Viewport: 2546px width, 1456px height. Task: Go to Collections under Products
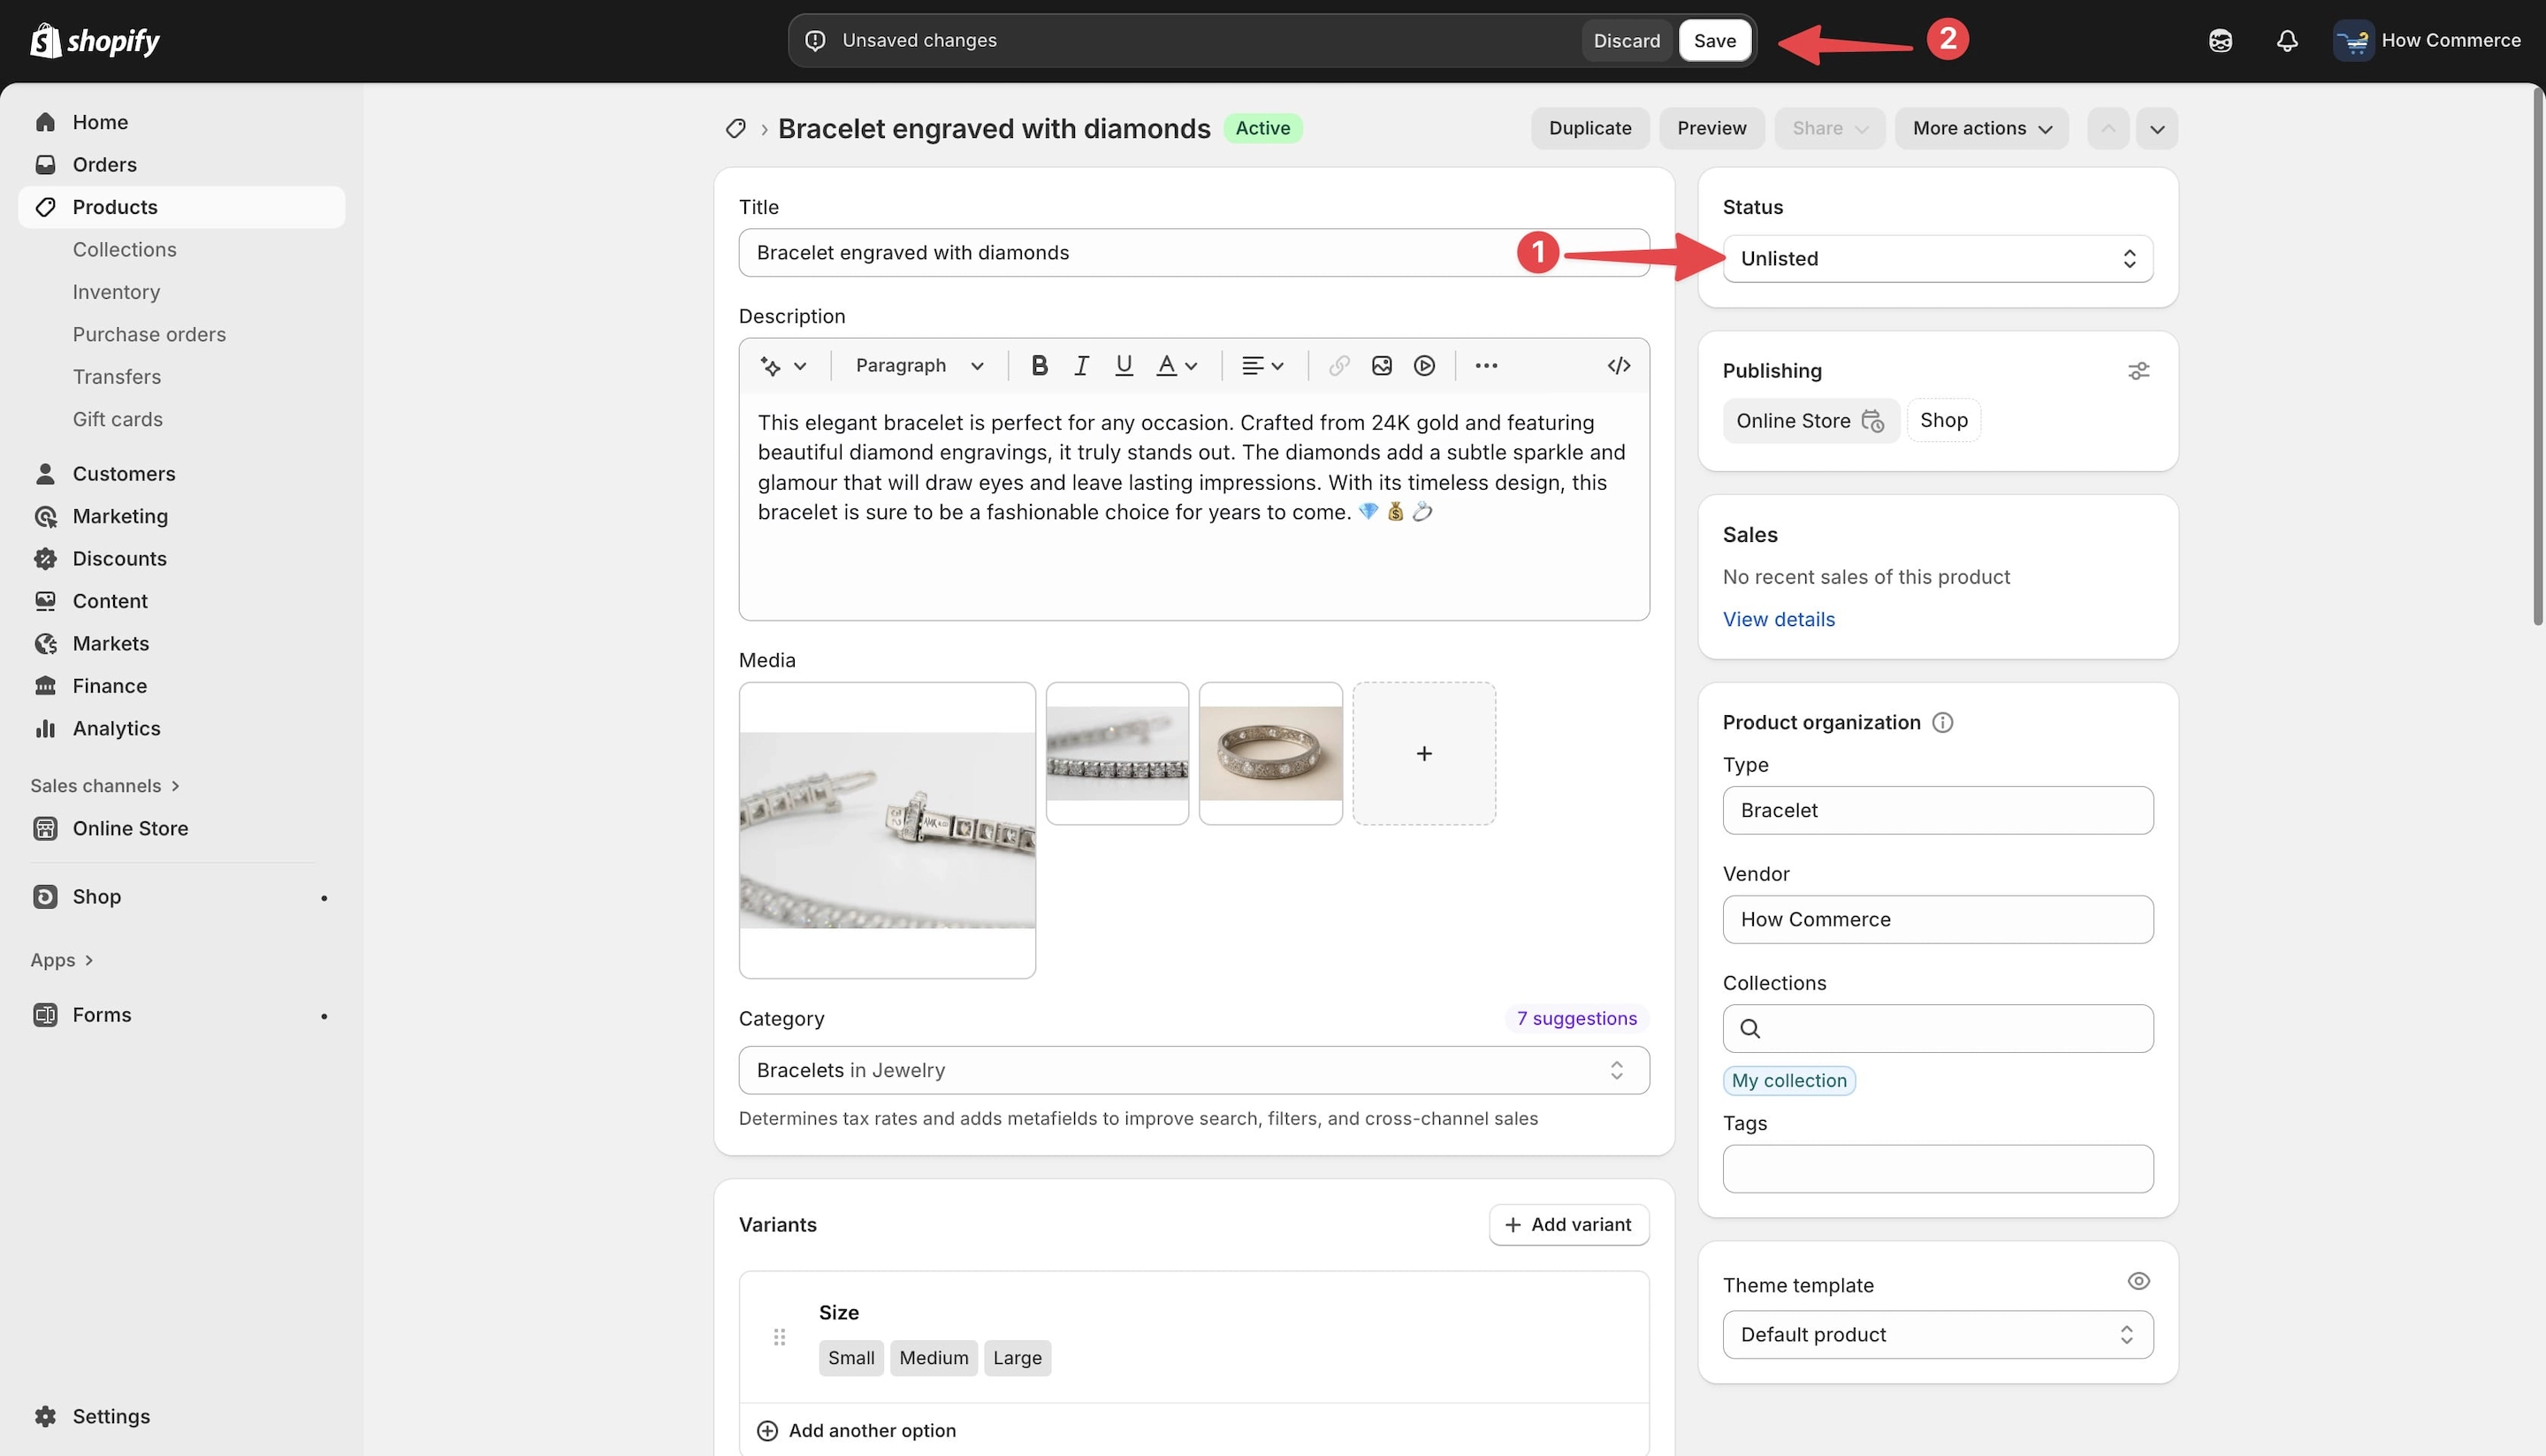124,250
